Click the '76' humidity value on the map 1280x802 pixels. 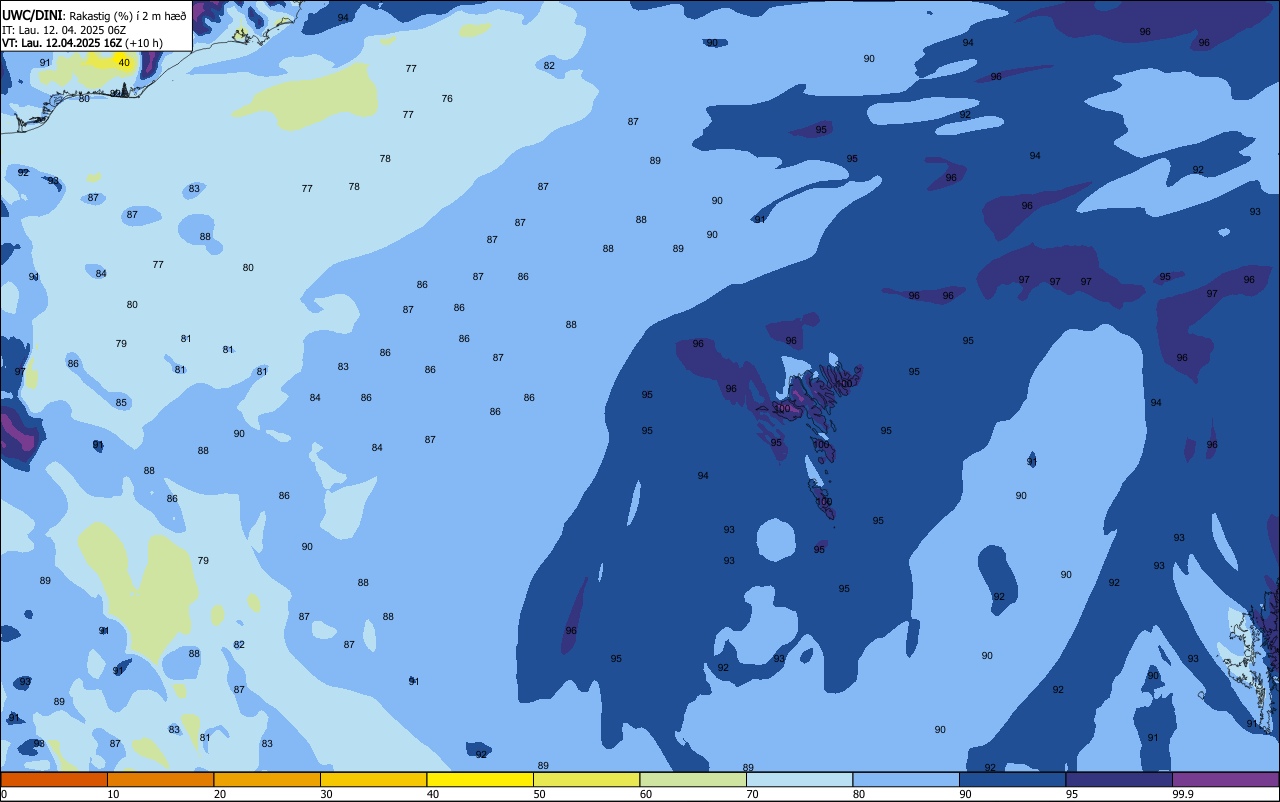[x=447, y=98]
